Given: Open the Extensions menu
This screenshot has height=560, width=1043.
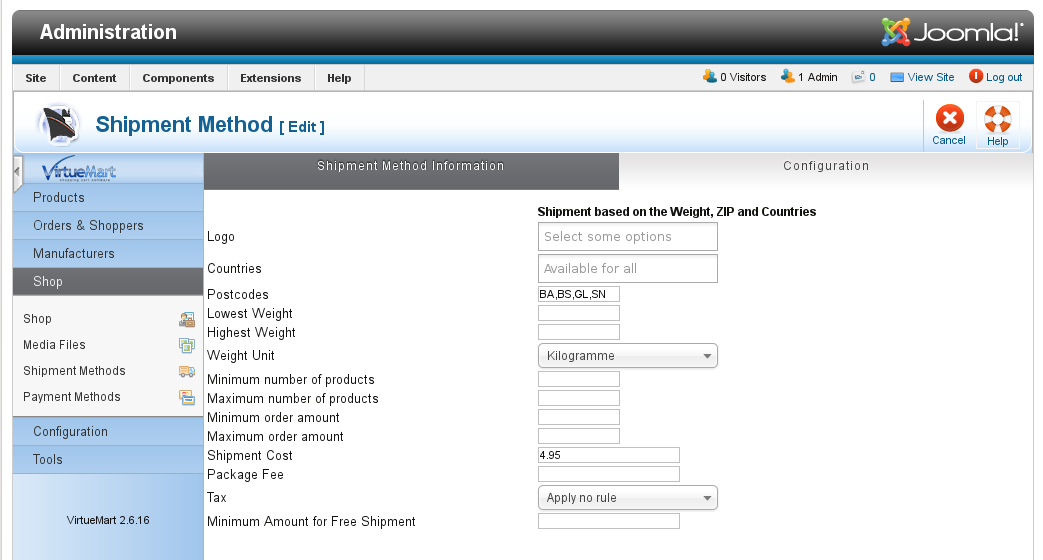Looking at the screenshot, I should 271,78.
